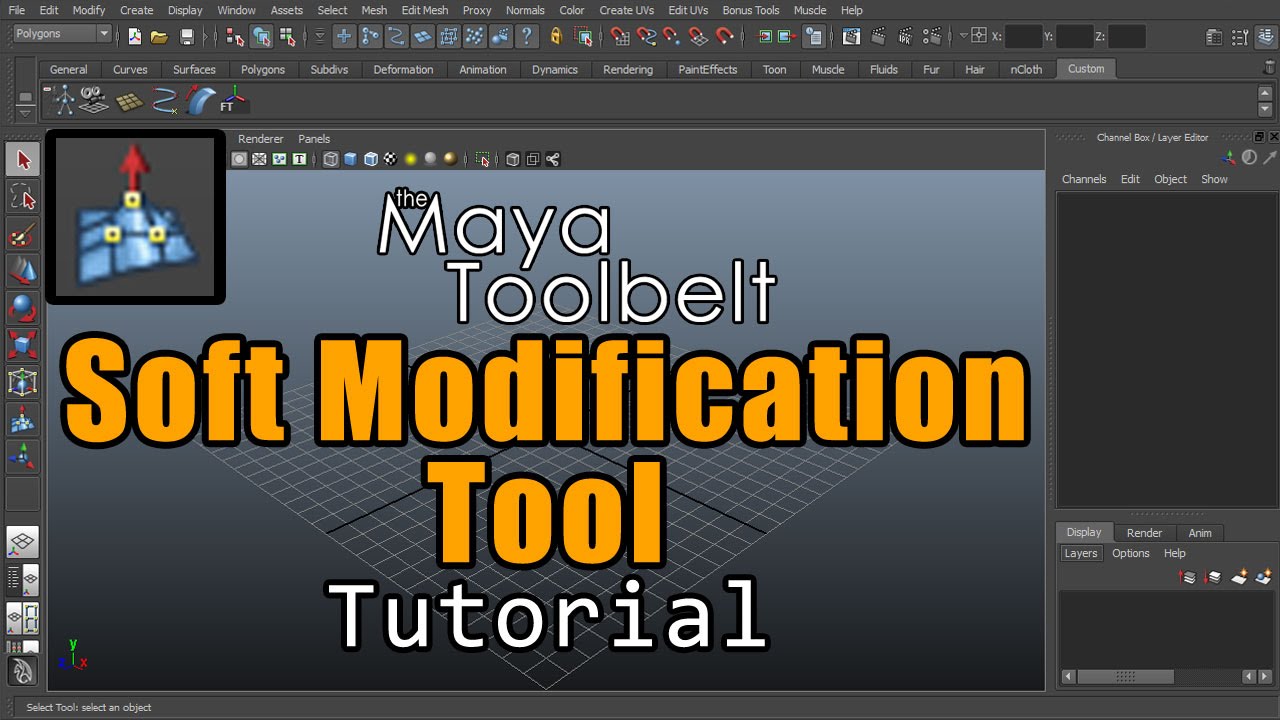Open the Renderer panel menu
Screen dimensions: 1280x720
tap(261, 139)
